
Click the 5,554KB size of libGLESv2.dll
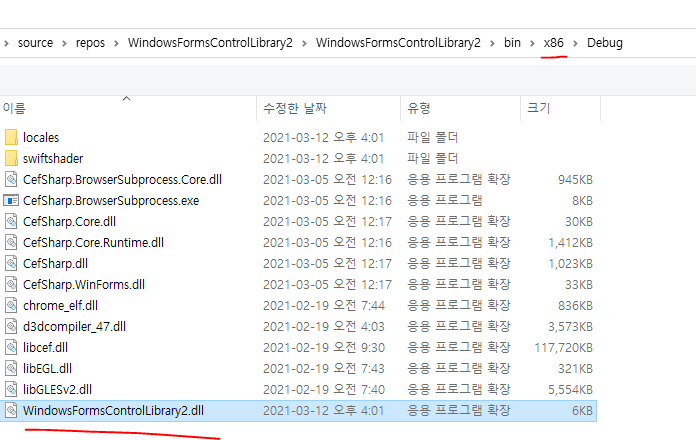coord(570,390)
